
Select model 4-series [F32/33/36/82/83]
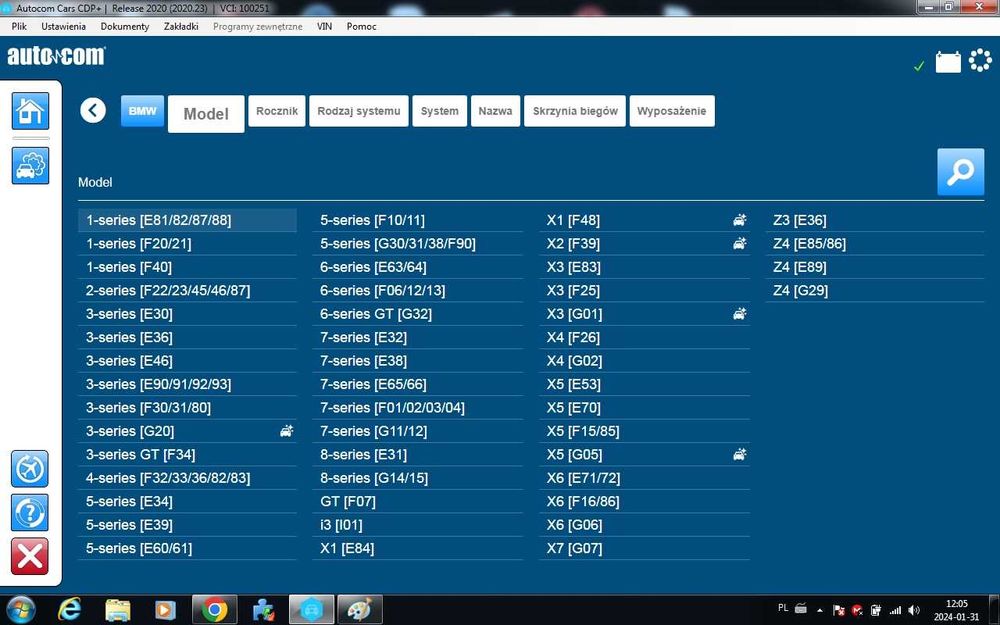(188, 478)
